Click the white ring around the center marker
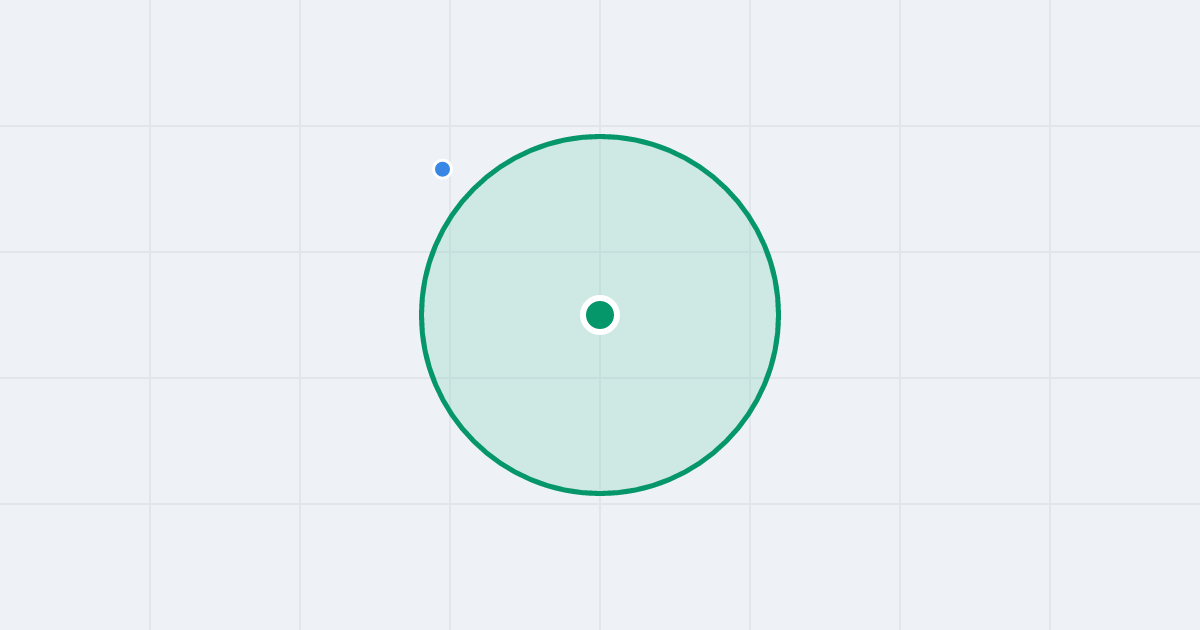The width and height of the screenshot is (1200, 630). click(600, 298)
